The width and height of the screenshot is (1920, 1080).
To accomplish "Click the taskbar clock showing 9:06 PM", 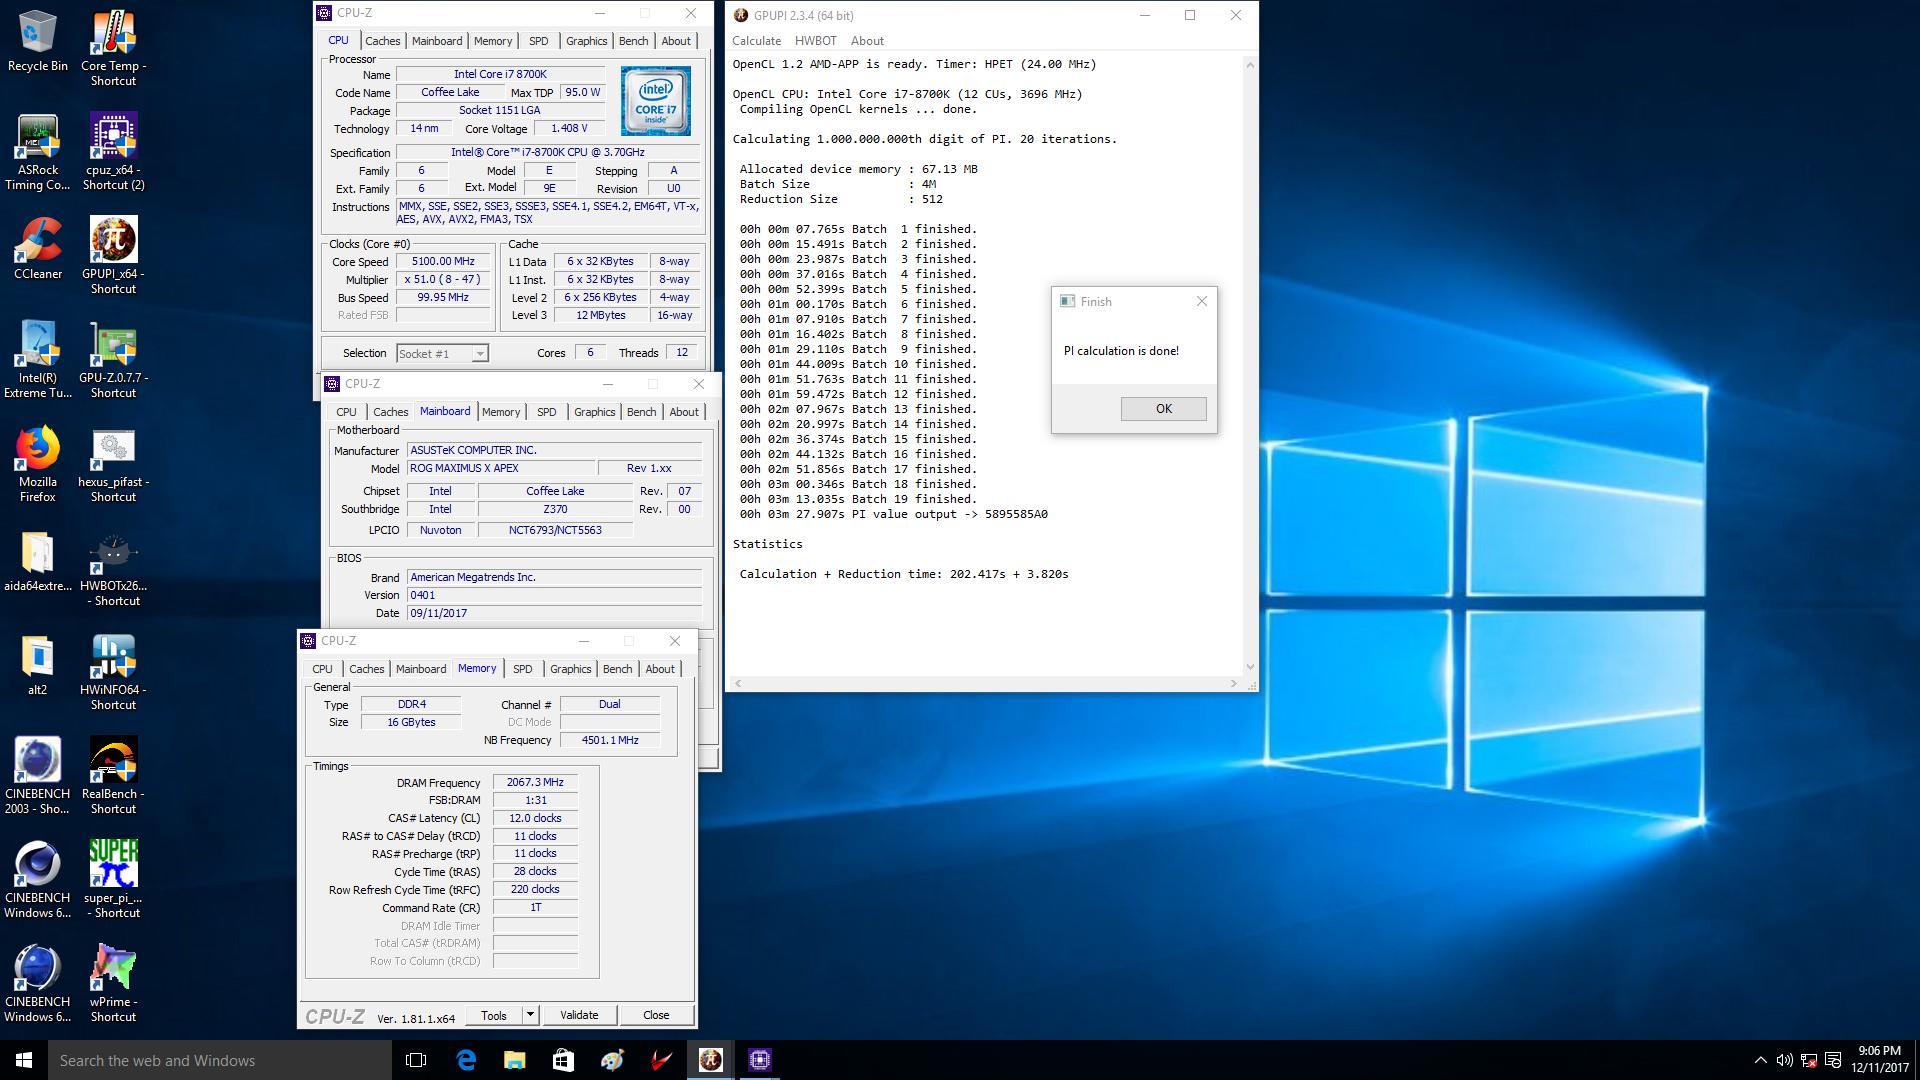I will tap(1879, 1060).
